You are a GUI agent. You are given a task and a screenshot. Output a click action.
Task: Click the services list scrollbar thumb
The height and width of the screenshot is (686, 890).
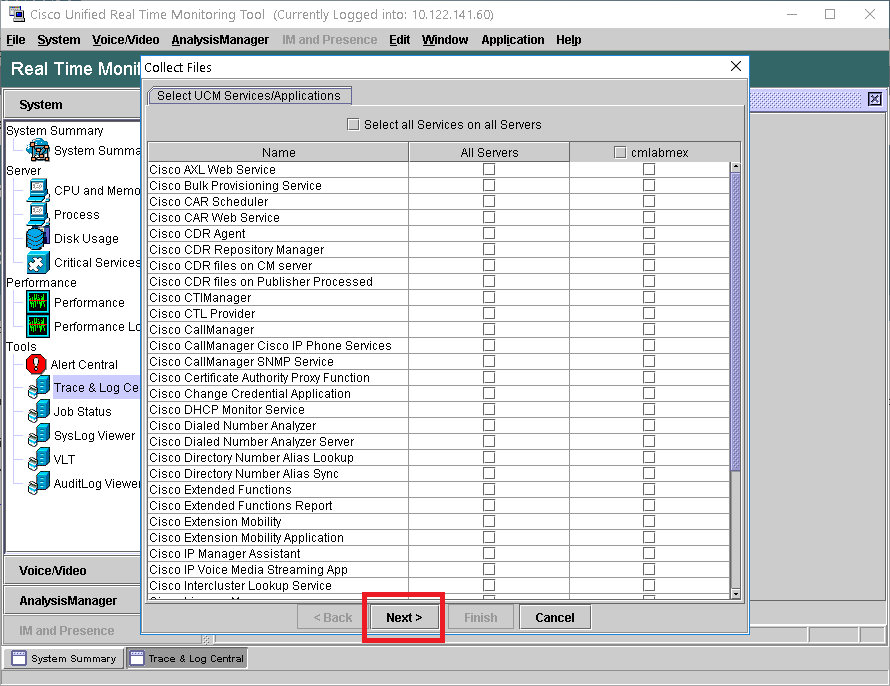[736, 322]
